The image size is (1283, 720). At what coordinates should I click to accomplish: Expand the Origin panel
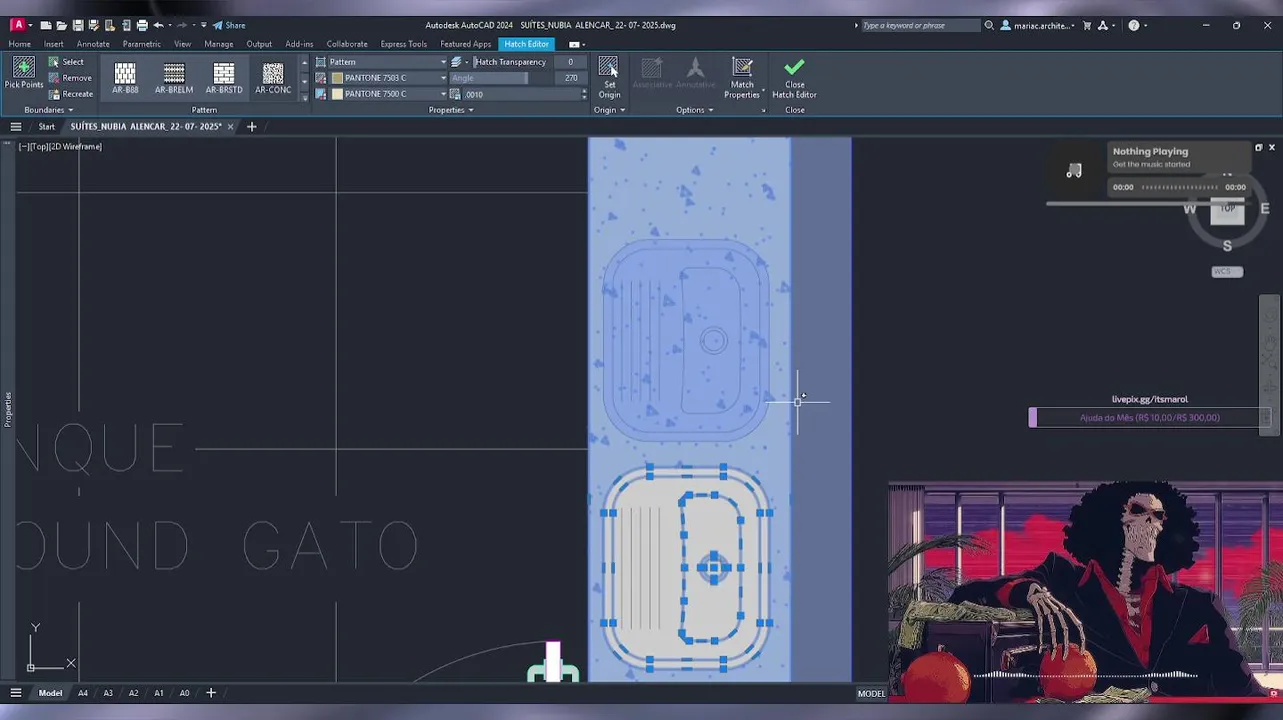609,110
